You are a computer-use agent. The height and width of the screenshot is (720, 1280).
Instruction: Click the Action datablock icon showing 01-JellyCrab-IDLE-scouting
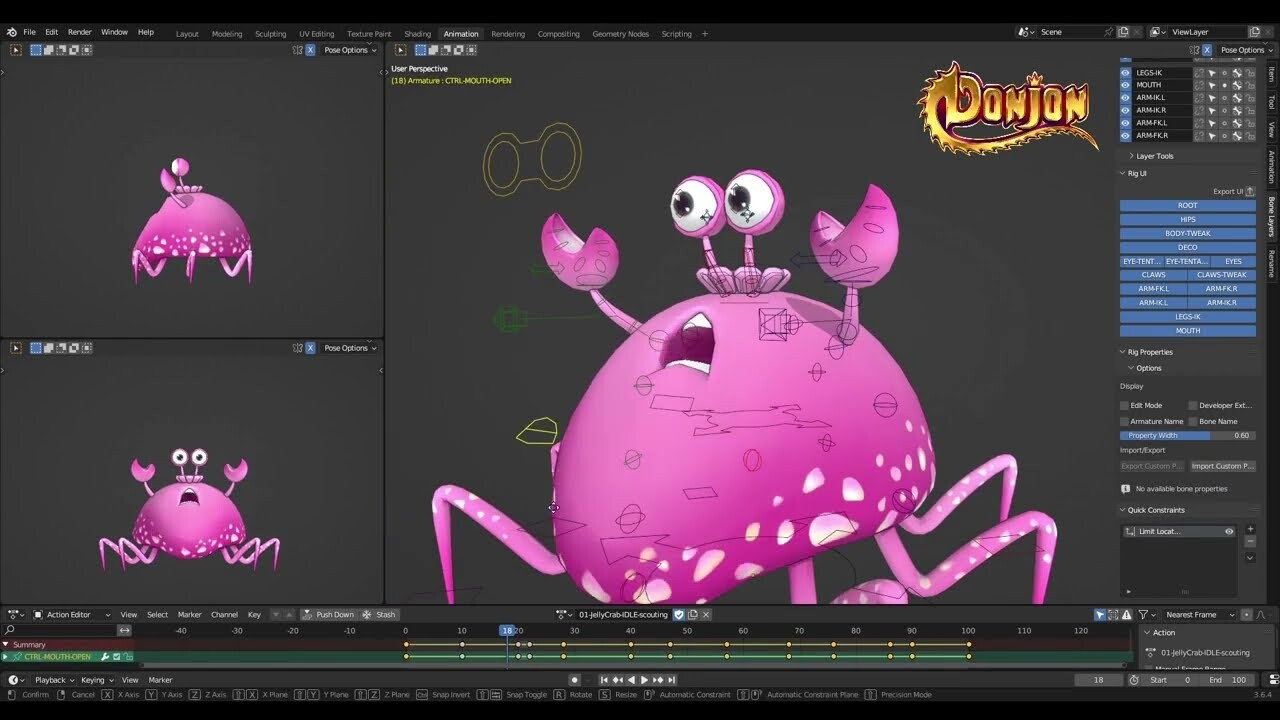(561, 614)
